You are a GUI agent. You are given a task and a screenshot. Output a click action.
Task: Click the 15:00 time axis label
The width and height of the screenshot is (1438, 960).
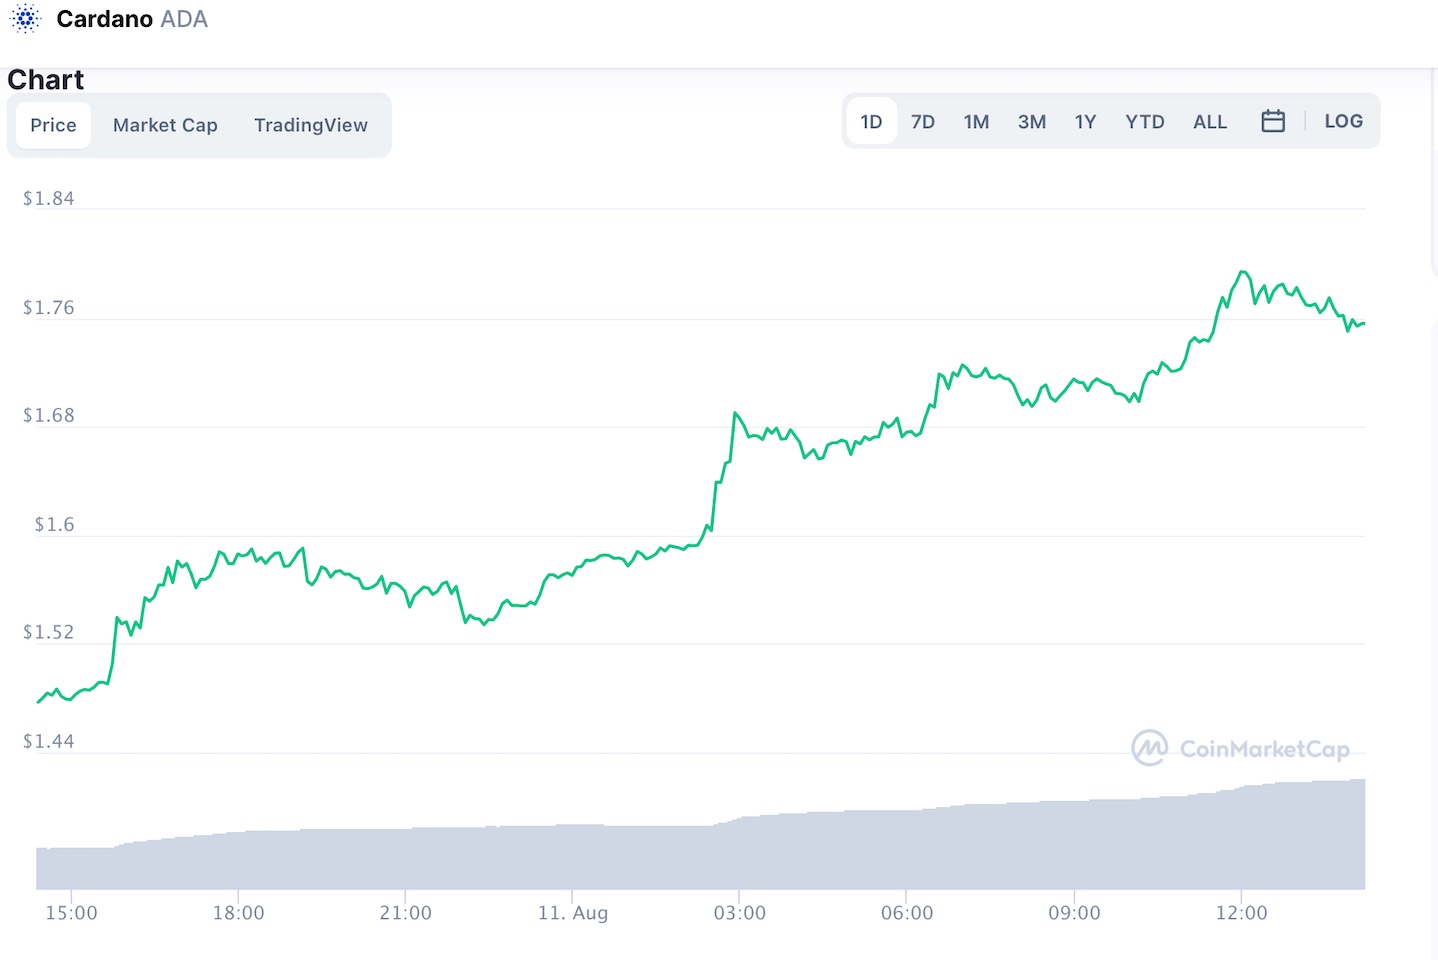click(71, 912)
